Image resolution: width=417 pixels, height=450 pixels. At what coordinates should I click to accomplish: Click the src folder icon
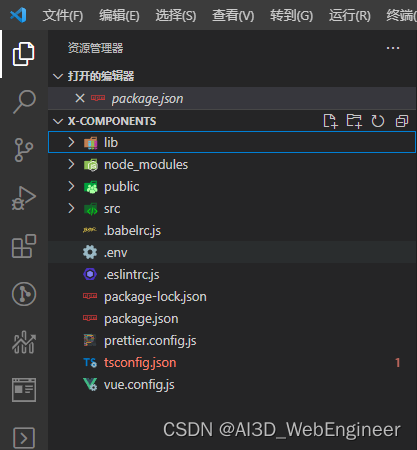pos(91,209)
